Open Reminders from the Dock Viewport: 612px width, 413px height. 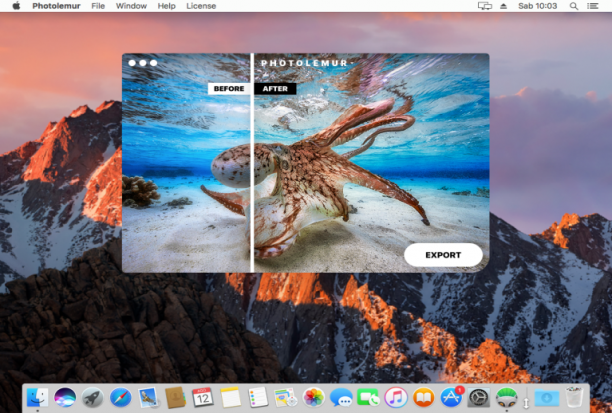click(x=258, y=398)
